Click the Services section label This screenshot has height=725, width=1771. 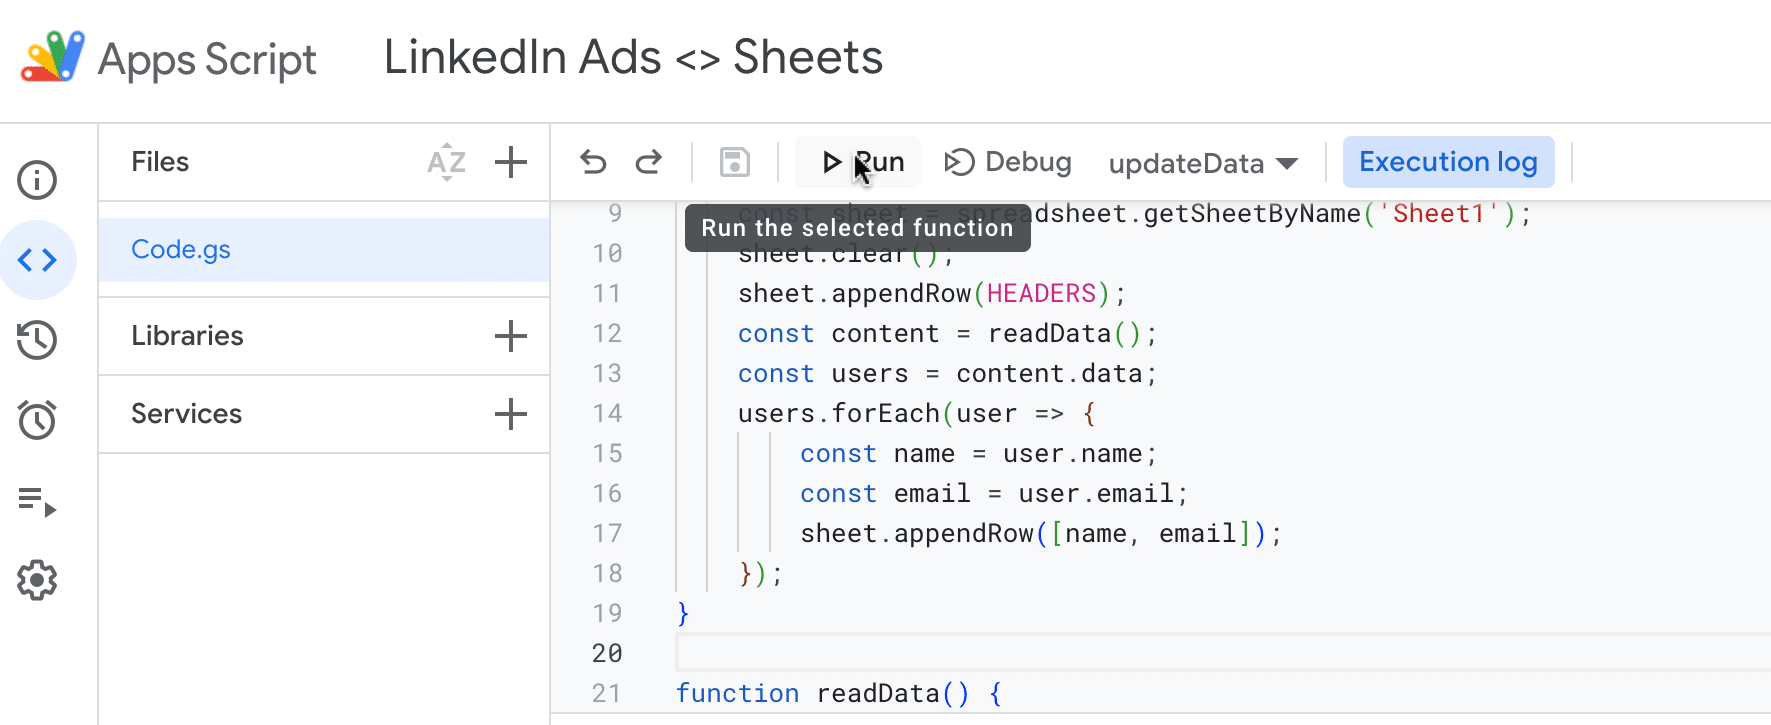(186, 414)
